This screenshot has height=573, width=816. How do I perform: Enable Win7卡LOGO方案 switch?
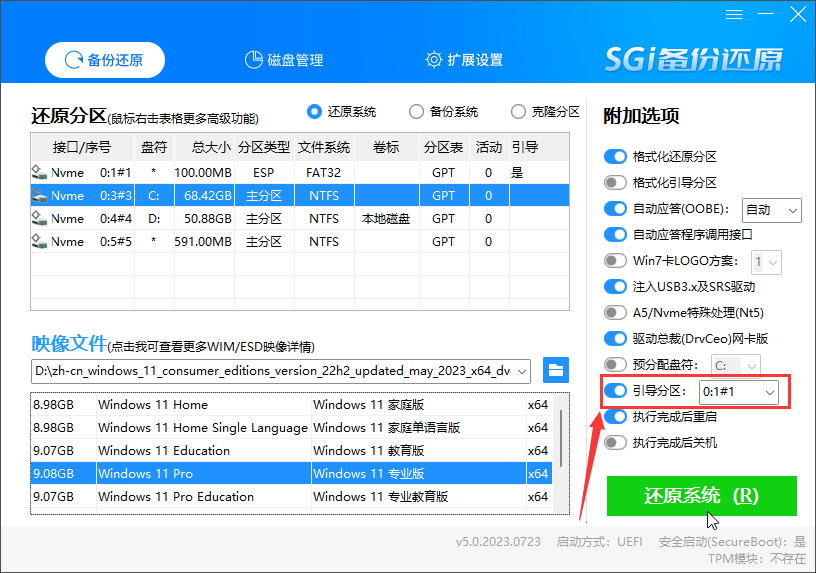pos(615,261)
